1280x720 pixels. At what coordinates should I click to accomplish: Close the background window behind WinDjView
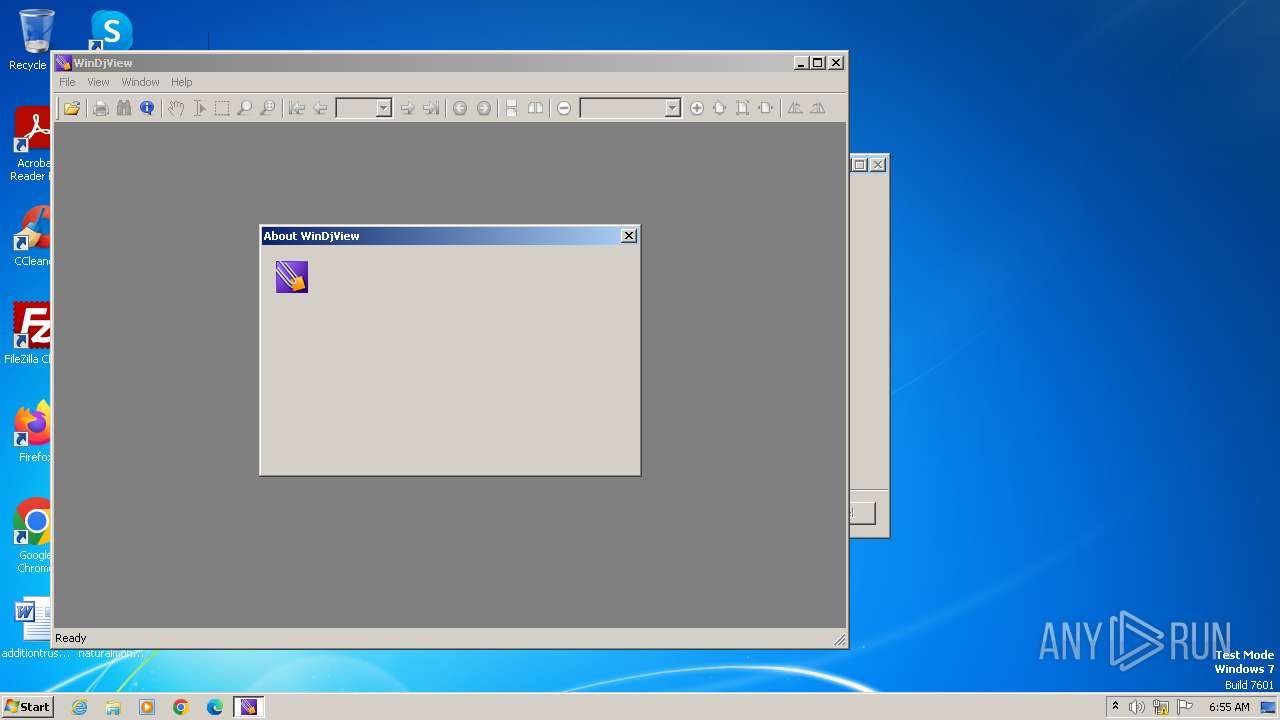pos(878,164)
